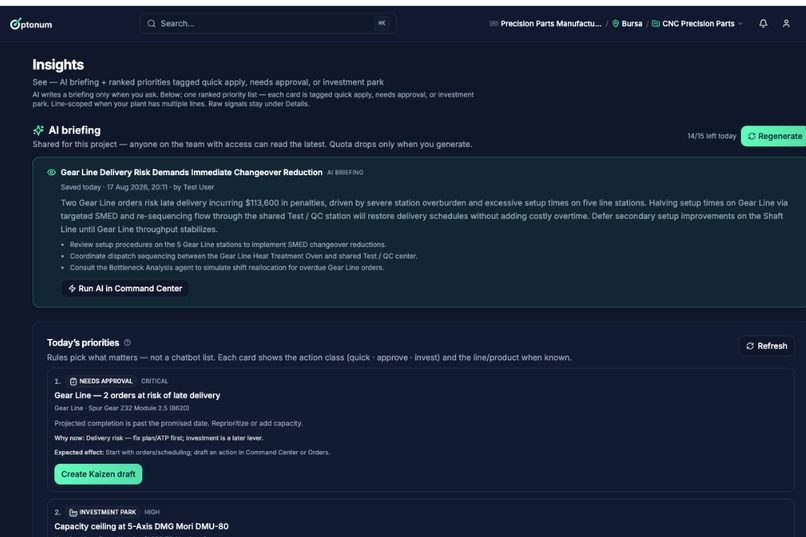Focus the Search input field
Image resolution: width=806 pixels, height=537 pixels.
pyautogui.click(x=267, y=24)
